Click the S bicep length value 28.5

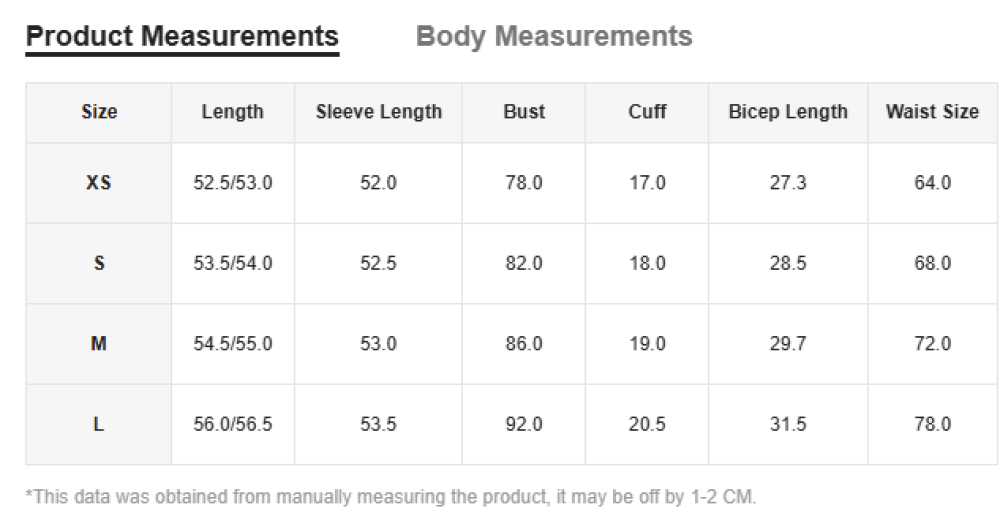(788, 264)
